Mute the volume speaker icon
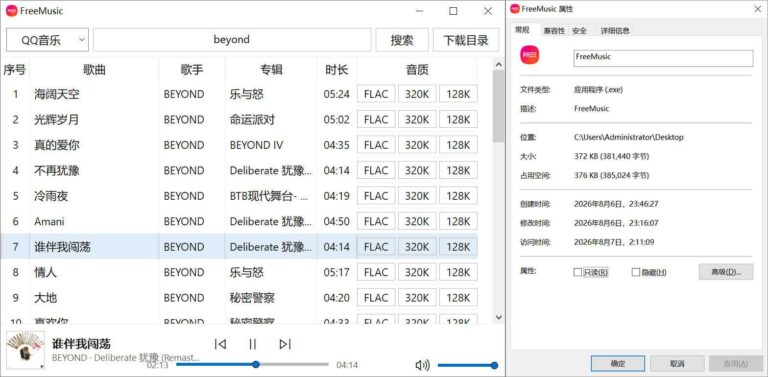The image size is (768, 377). [x=422, y=365]
